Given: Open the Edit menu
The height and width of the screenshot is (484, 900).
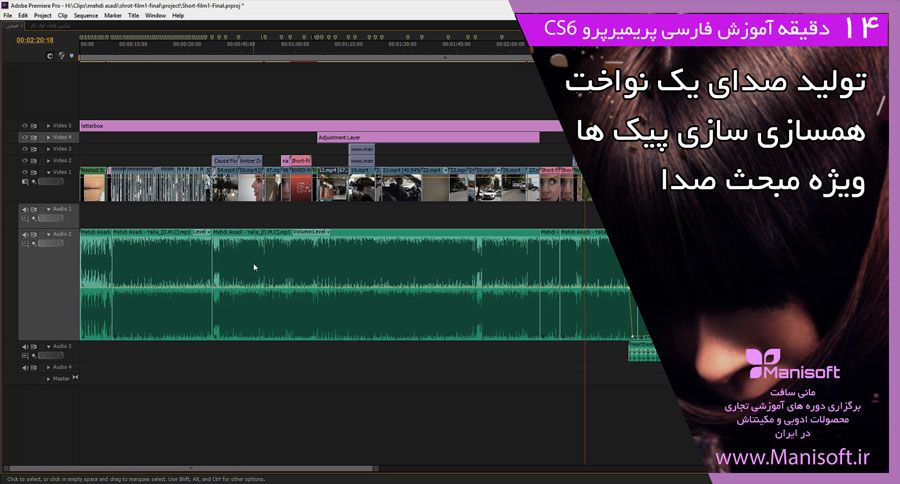Looking at the screenshot, I should [23, 16].
